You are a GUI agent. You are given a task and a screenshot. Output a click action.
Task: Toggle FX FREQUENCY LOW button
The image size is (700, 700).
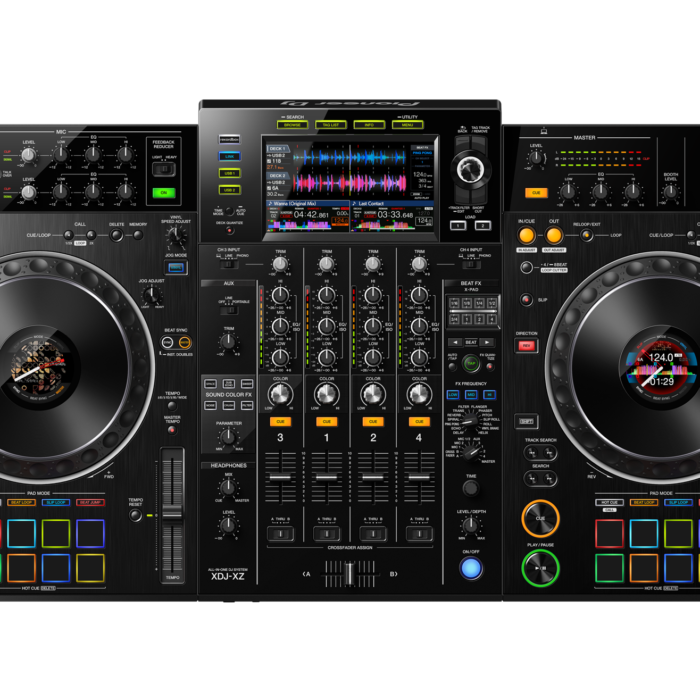[453, 395]
